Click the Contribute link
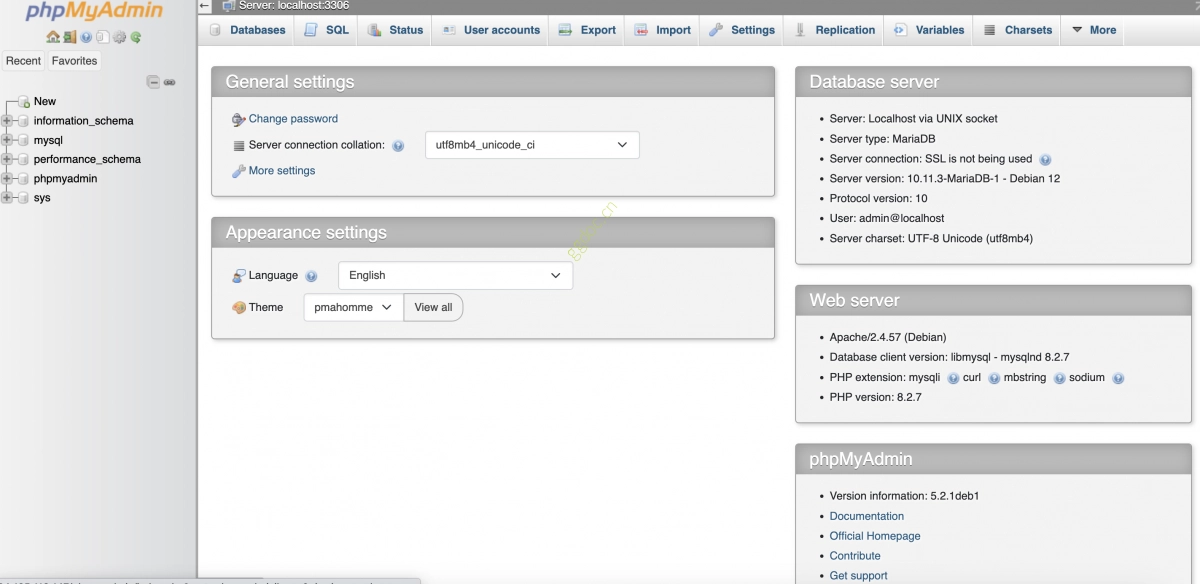Viewport: 1200px width, 584px height. 855,556
